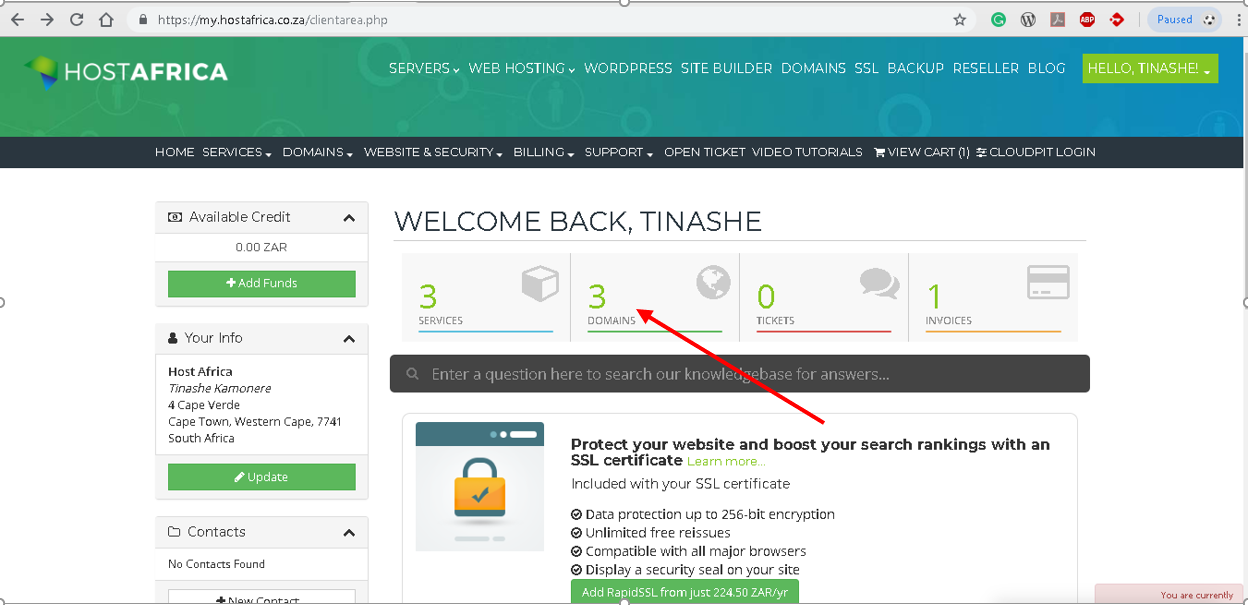Click the knowledgebase search field
This screenshot has width=1248, height=605.
(x=740, y=374)
